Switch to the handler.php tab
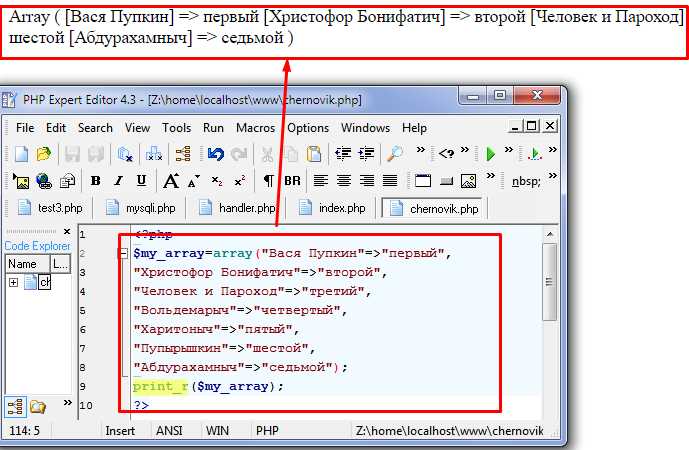Image resolution: width=689 pixels, height=450 pixels. (237, 208)
